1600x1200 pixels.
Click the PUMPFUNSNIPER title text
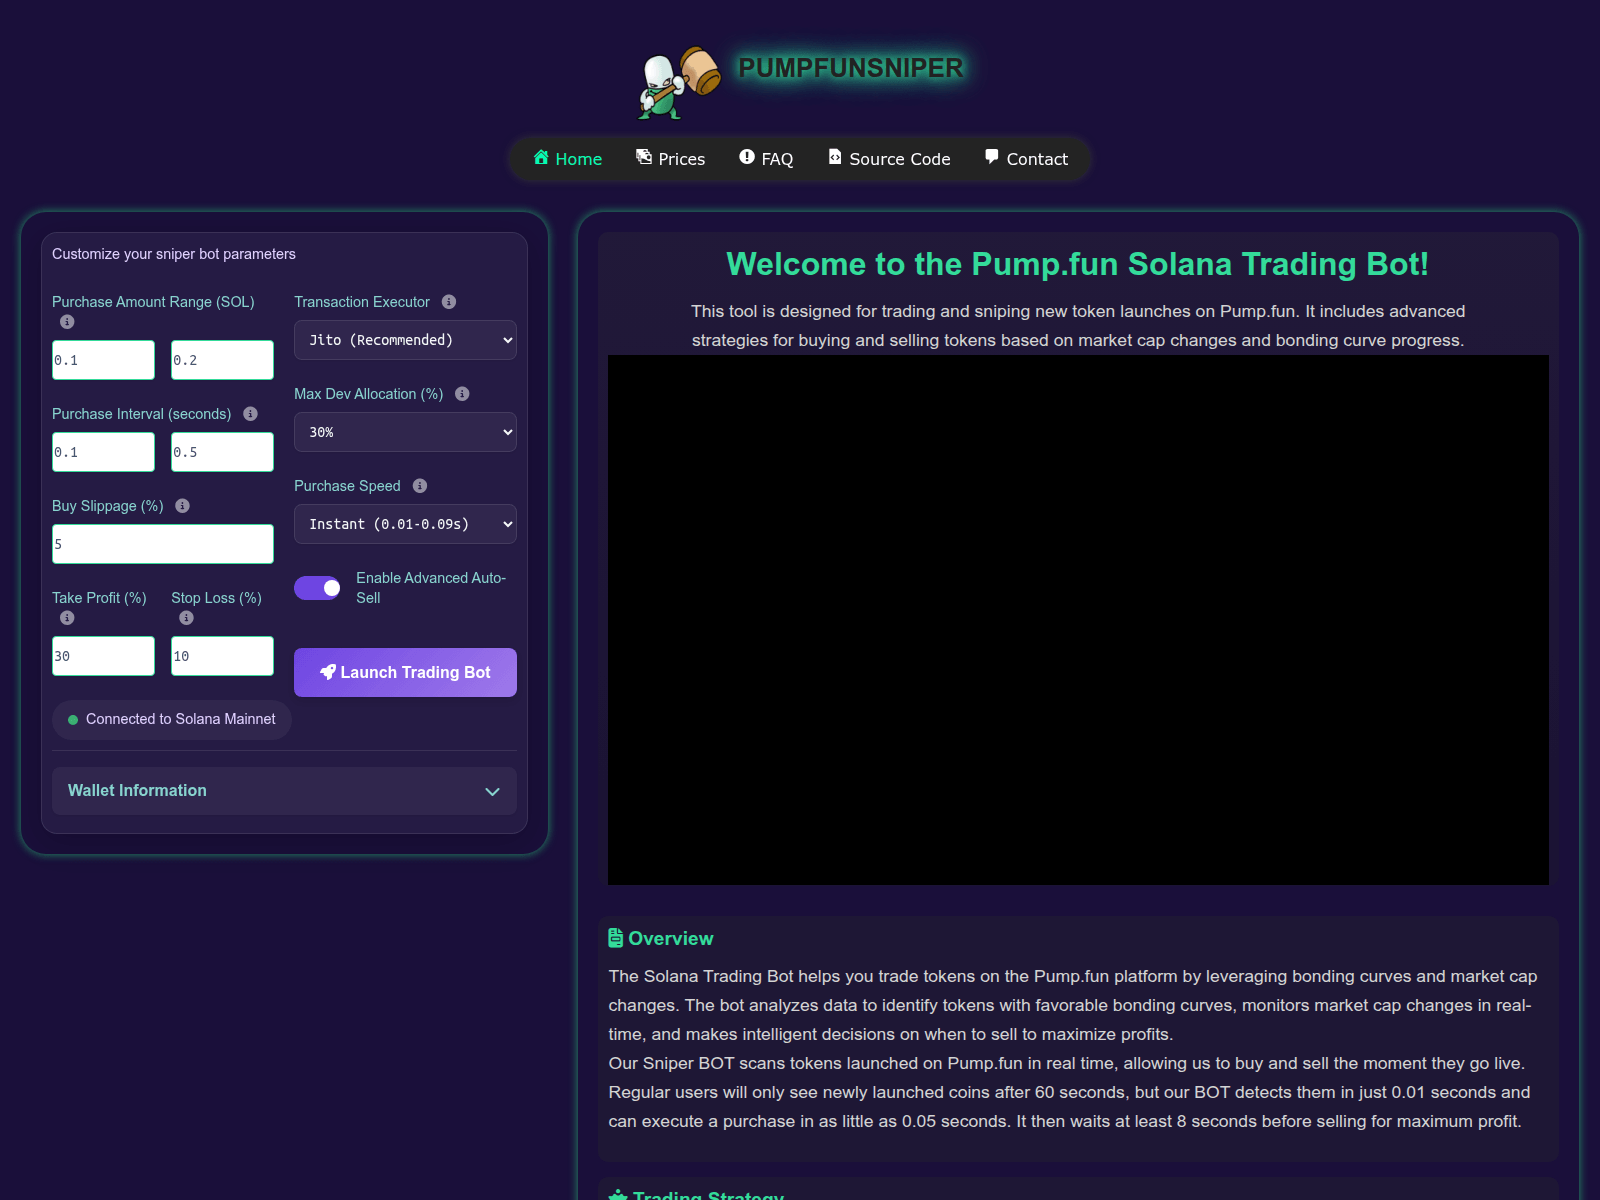(x=850, y=68)
